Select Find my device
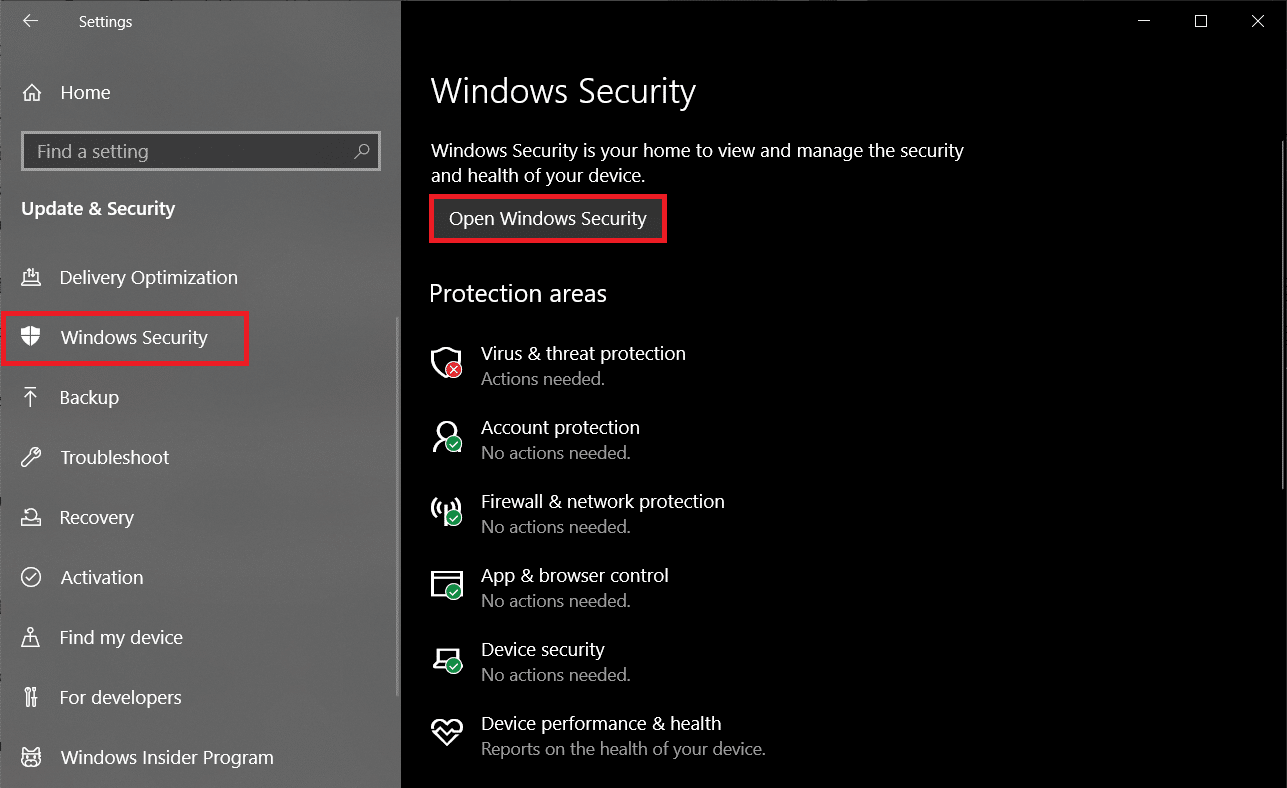Screen dimensions: 1287x788 121,638
